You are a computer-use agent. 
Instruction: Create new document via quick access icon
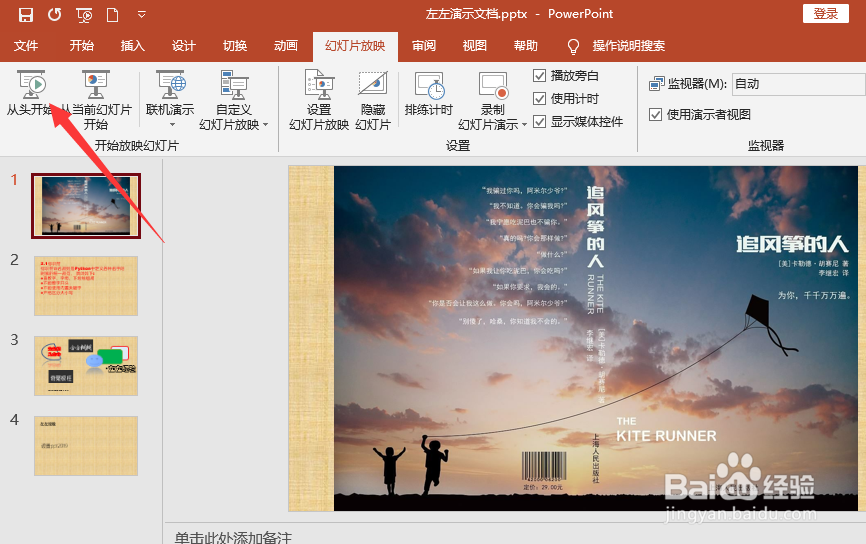[113, 15]
